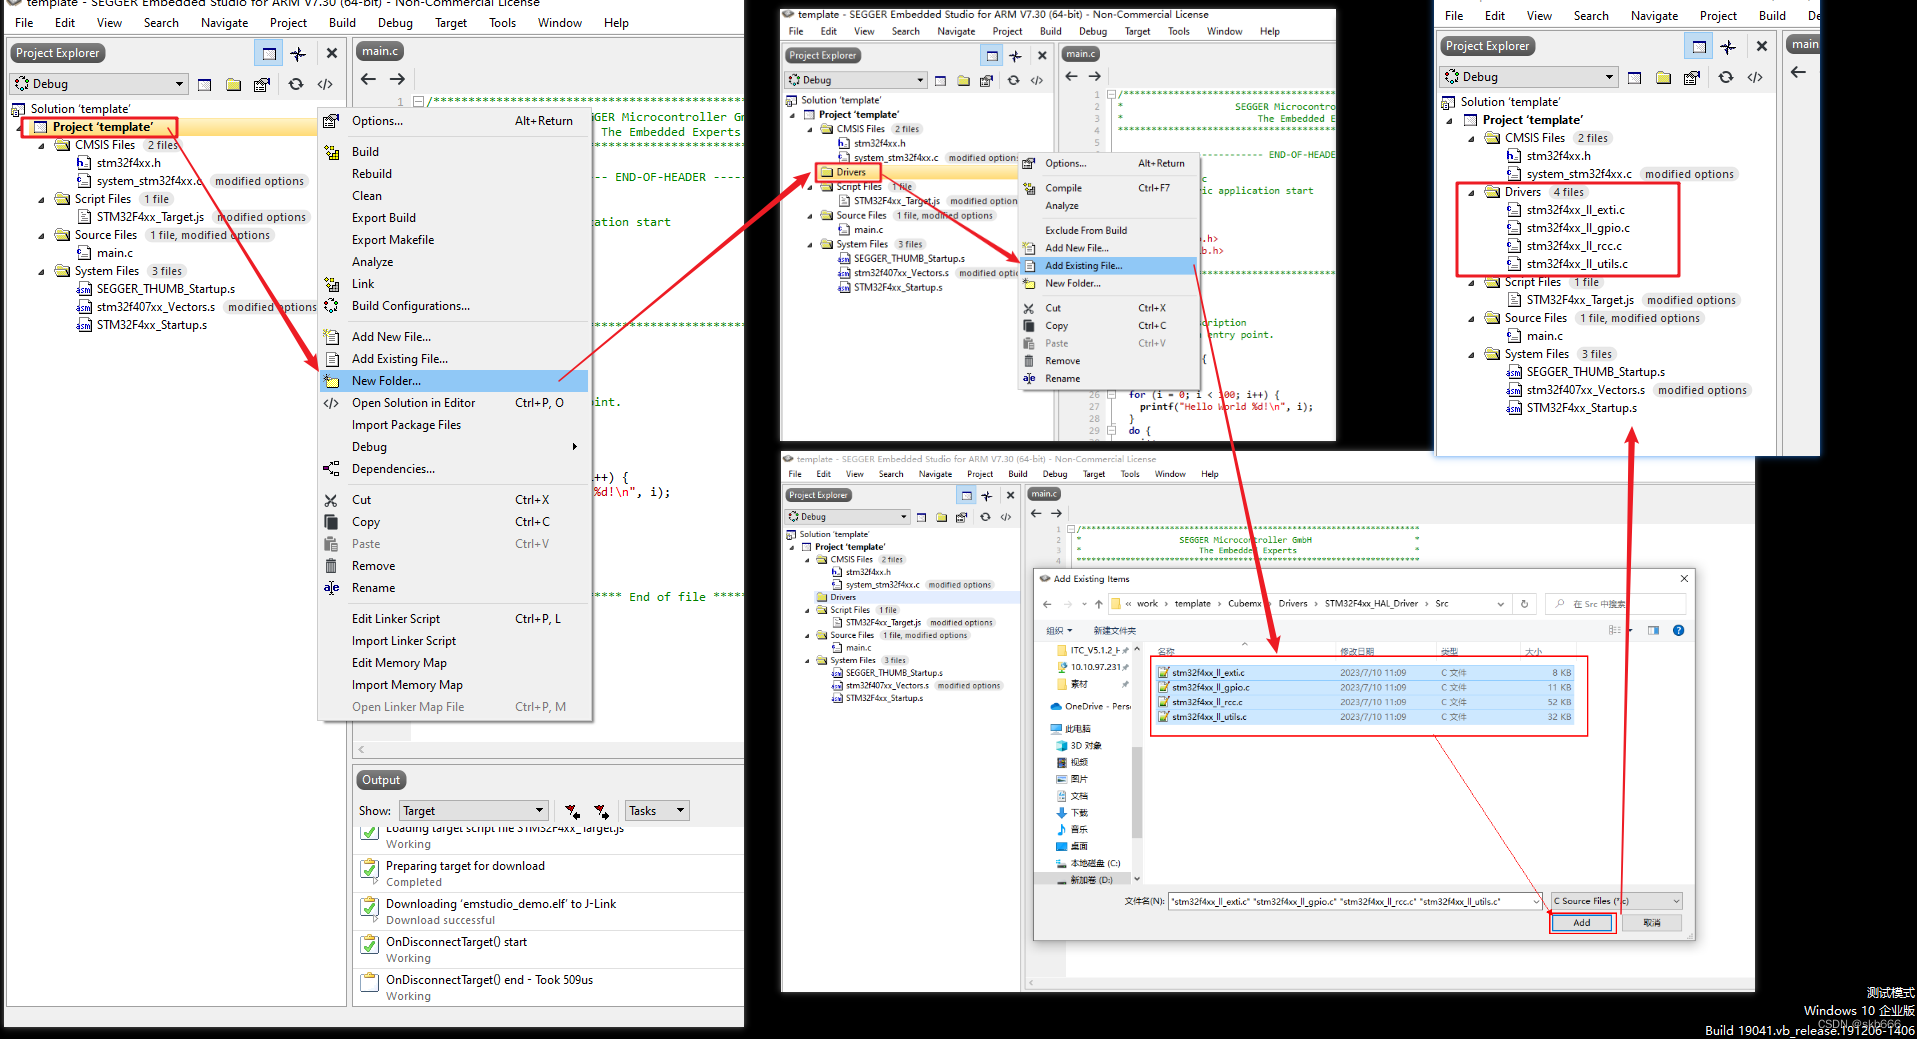The height and width of the screenshot is (1039, 1917).
Task: Click the yellow new folder icon above the solution tree
Action: [233, 84]
